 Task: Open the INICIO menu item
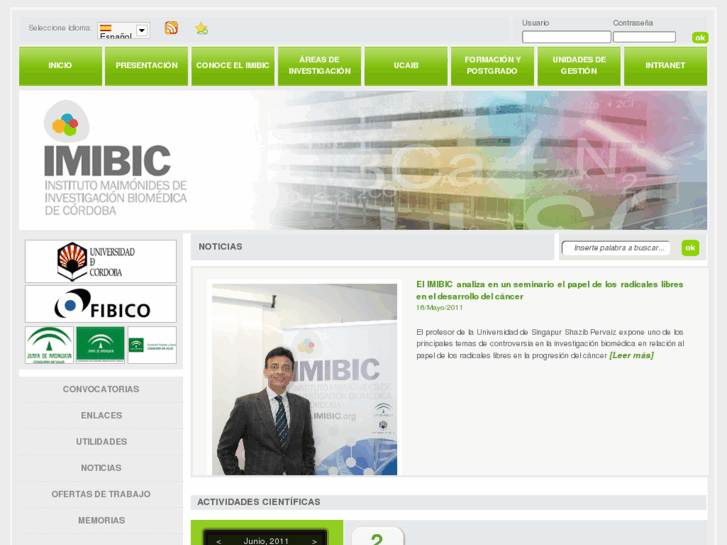pos(60,66)
